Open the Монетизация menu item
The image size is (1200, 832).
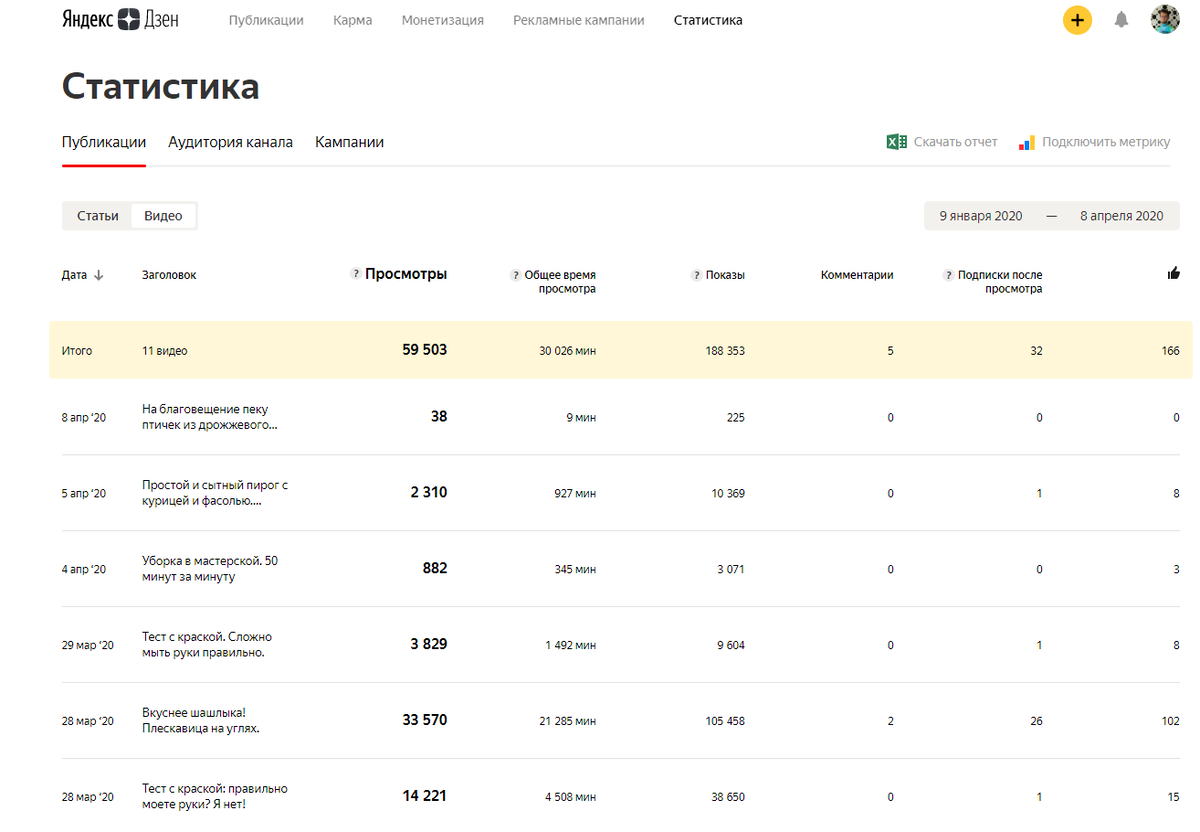click(443, 19)
